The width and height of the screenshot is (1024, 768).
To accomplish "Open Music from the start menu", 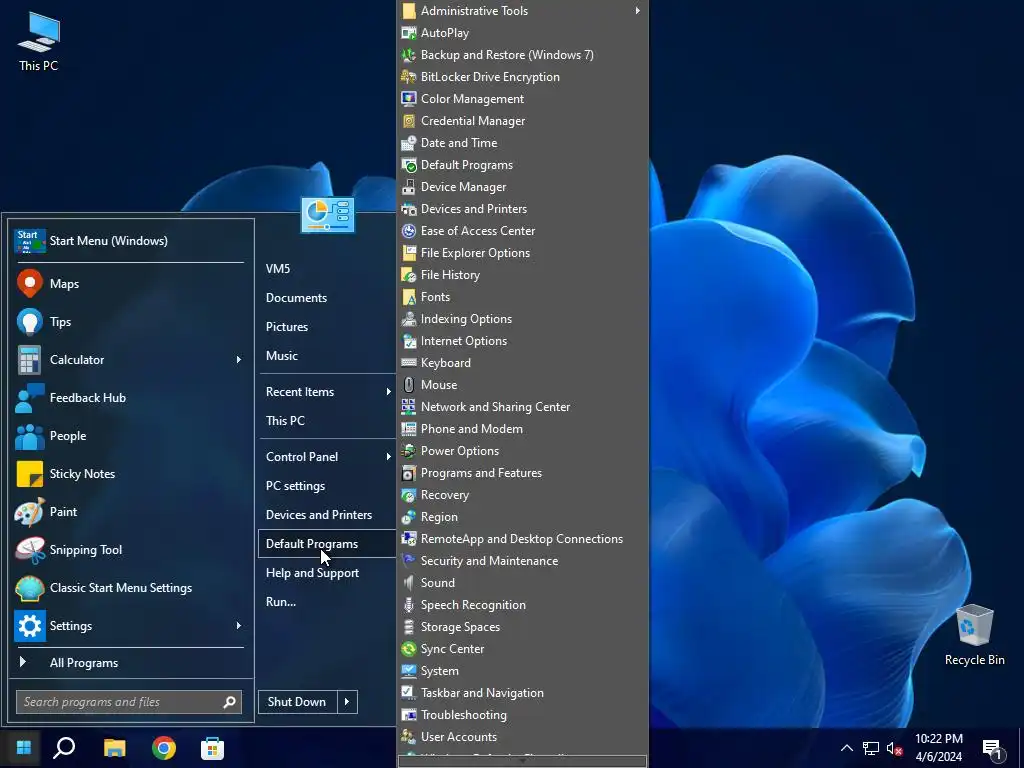I will pos(327,356).
